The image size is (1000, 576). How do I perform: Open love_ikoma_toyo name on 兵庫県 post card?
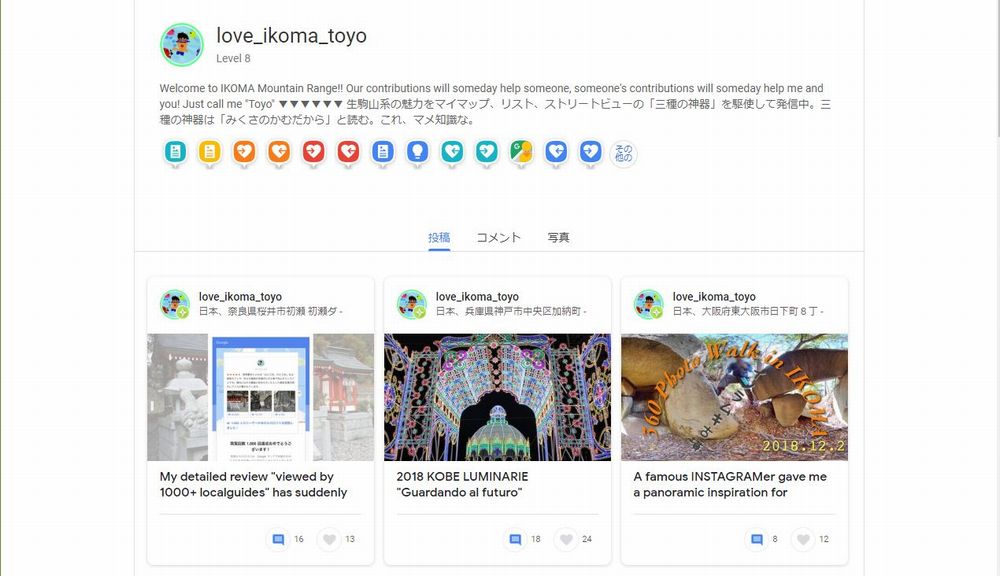[x=477, y=297]
